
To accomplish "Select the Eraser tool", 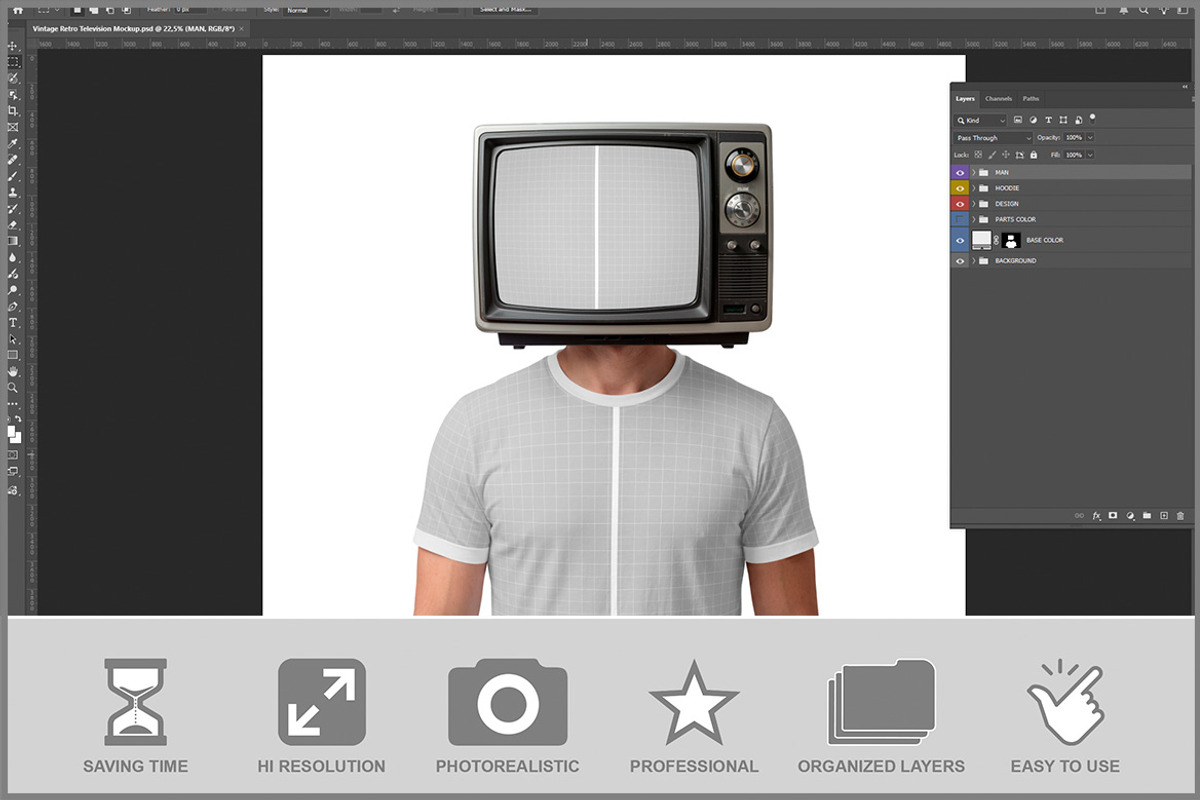I will (13, 225).
